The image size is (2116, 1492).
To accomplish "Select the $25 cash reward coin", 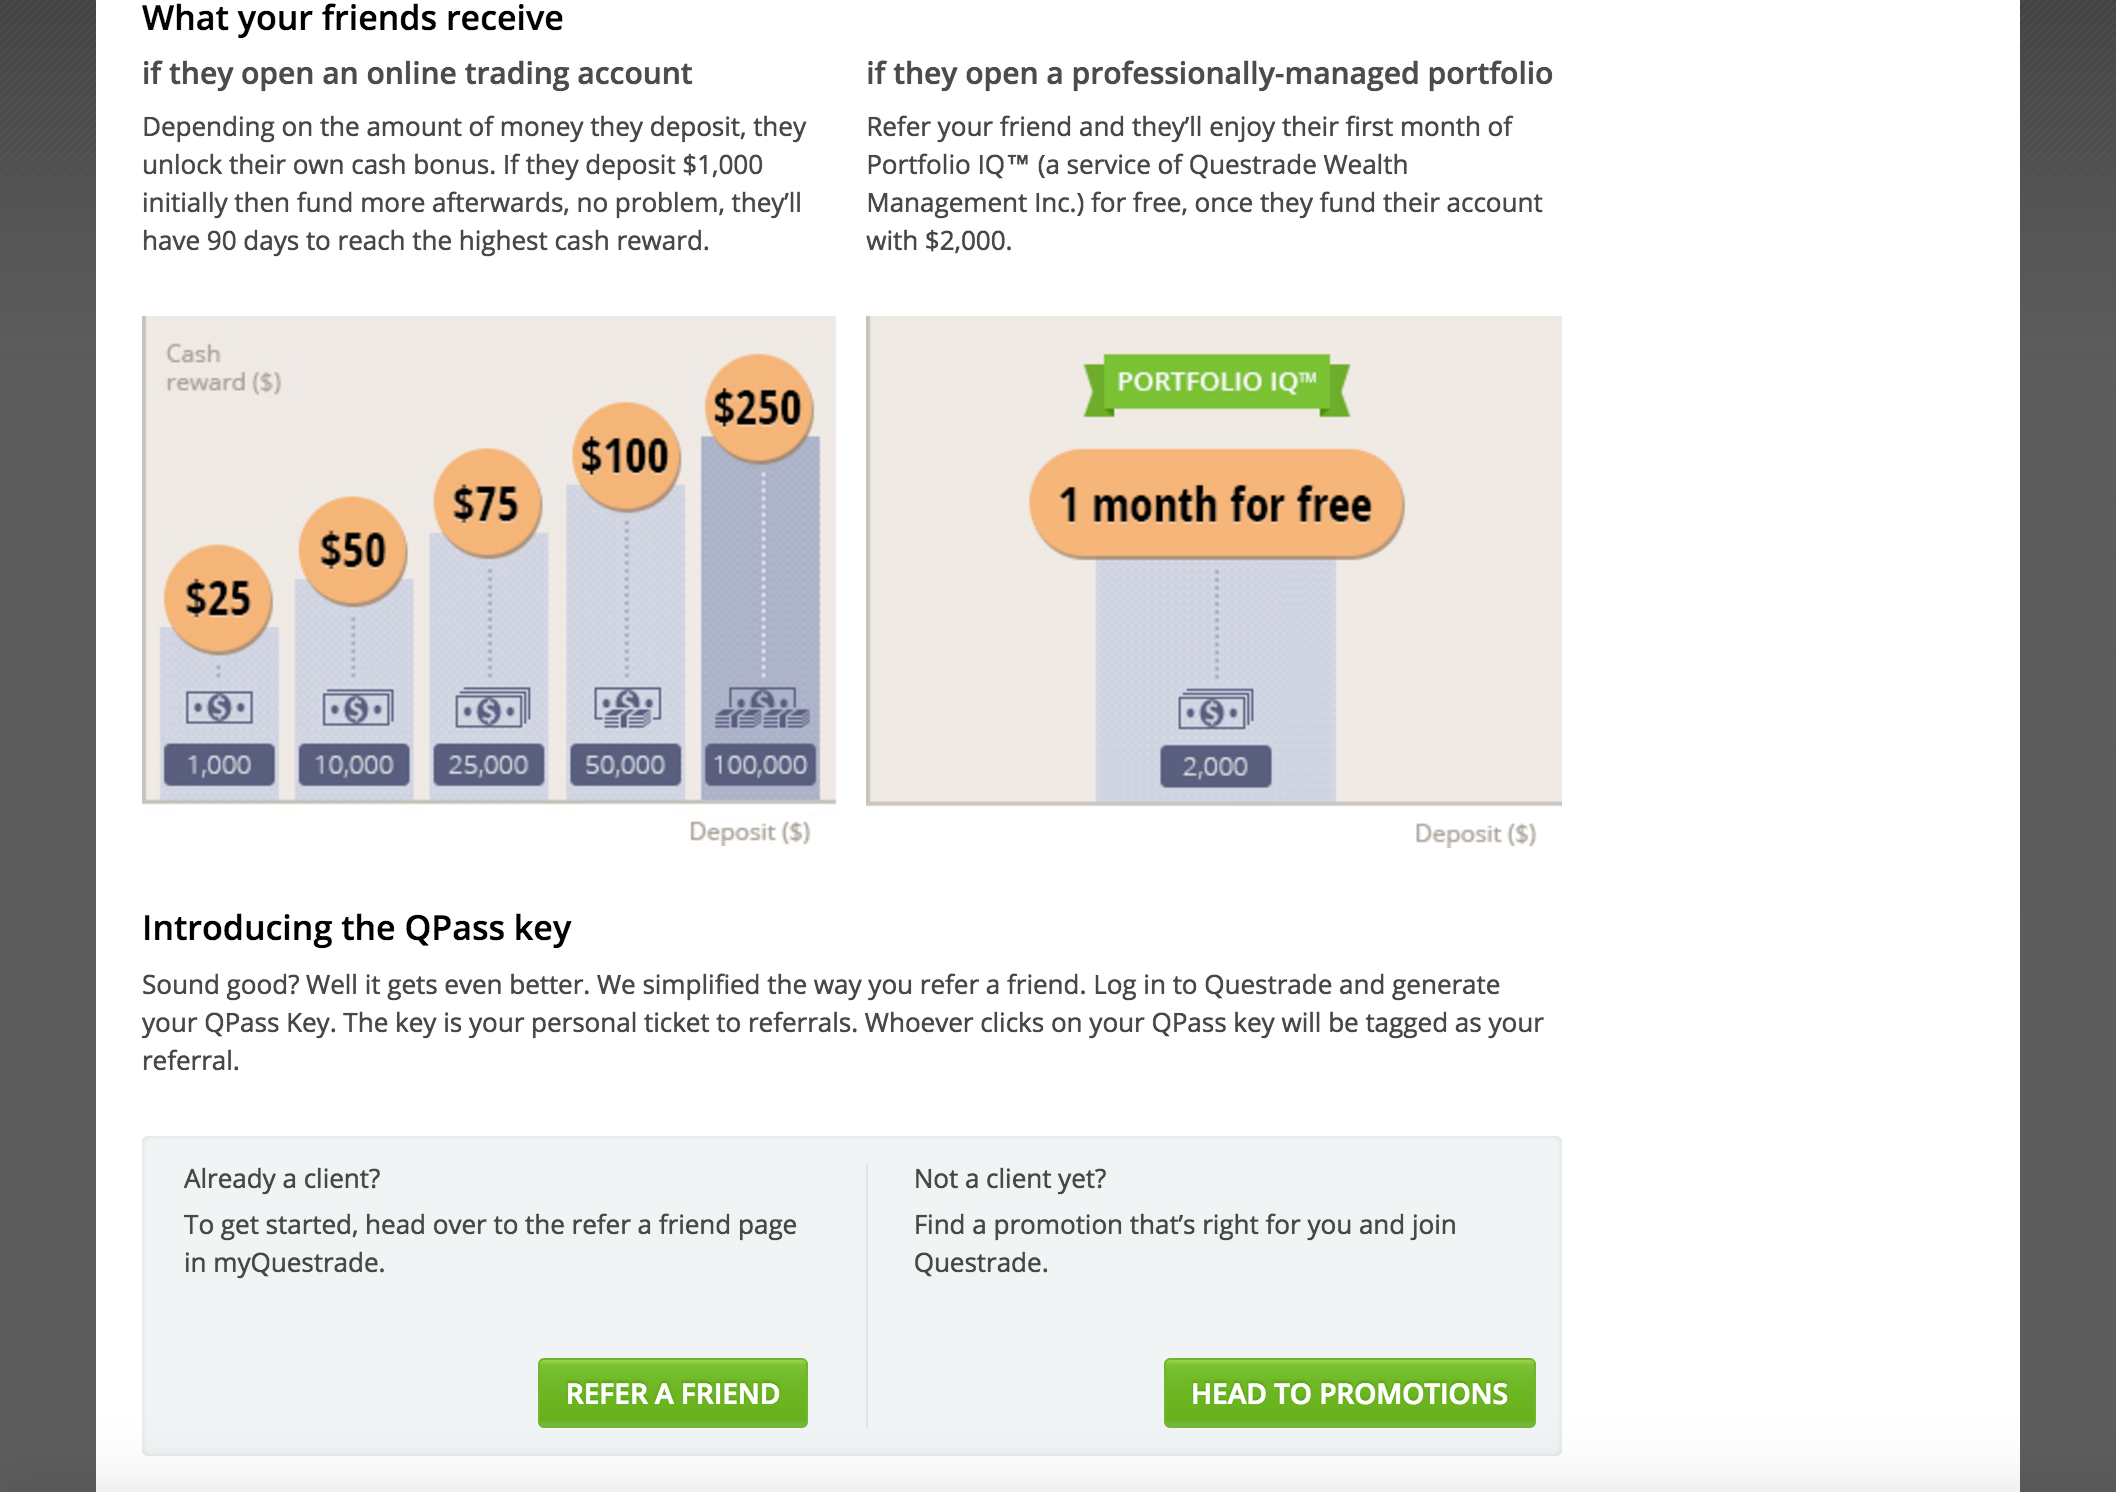I will click(x=218, y=598).
